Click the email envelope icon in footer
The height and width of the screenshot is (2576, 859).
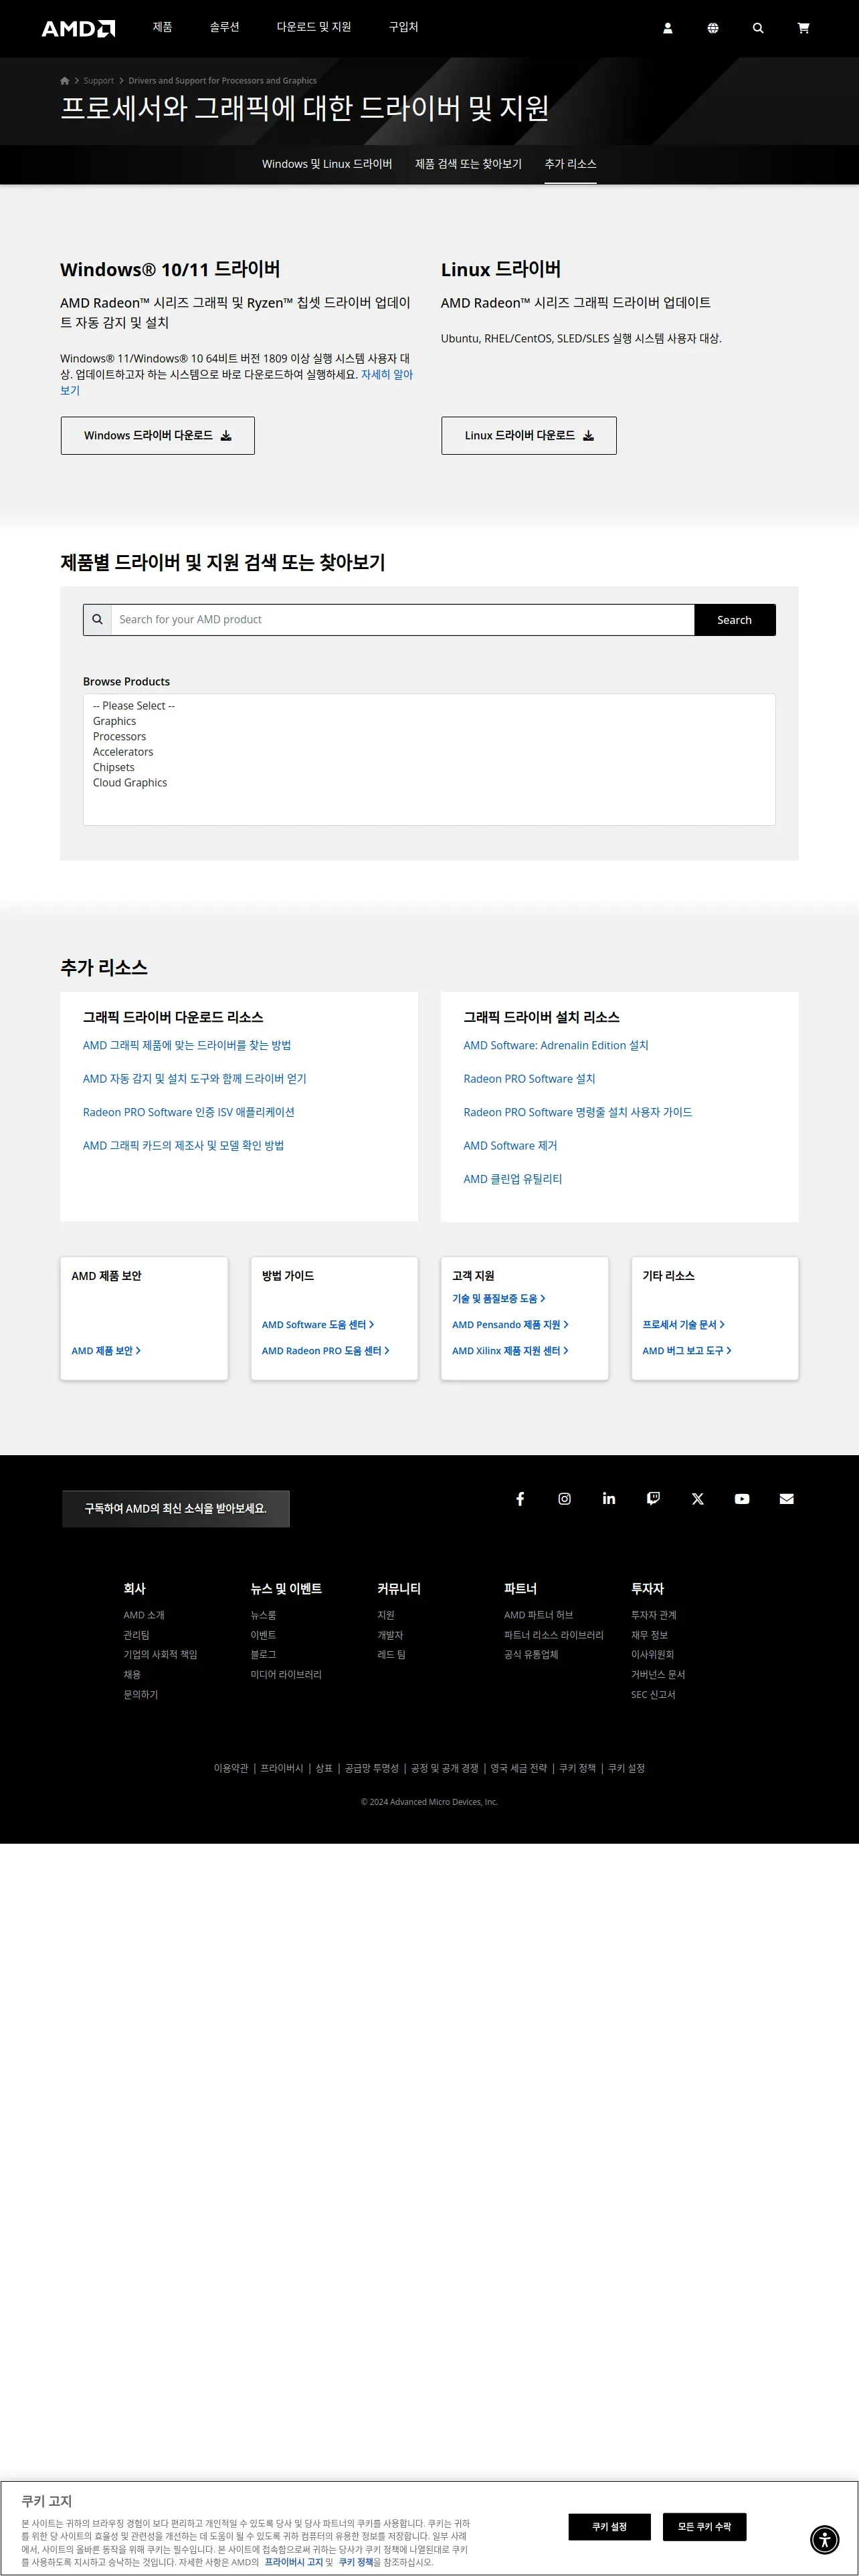pyautogui.click(x=787, y=1498)
